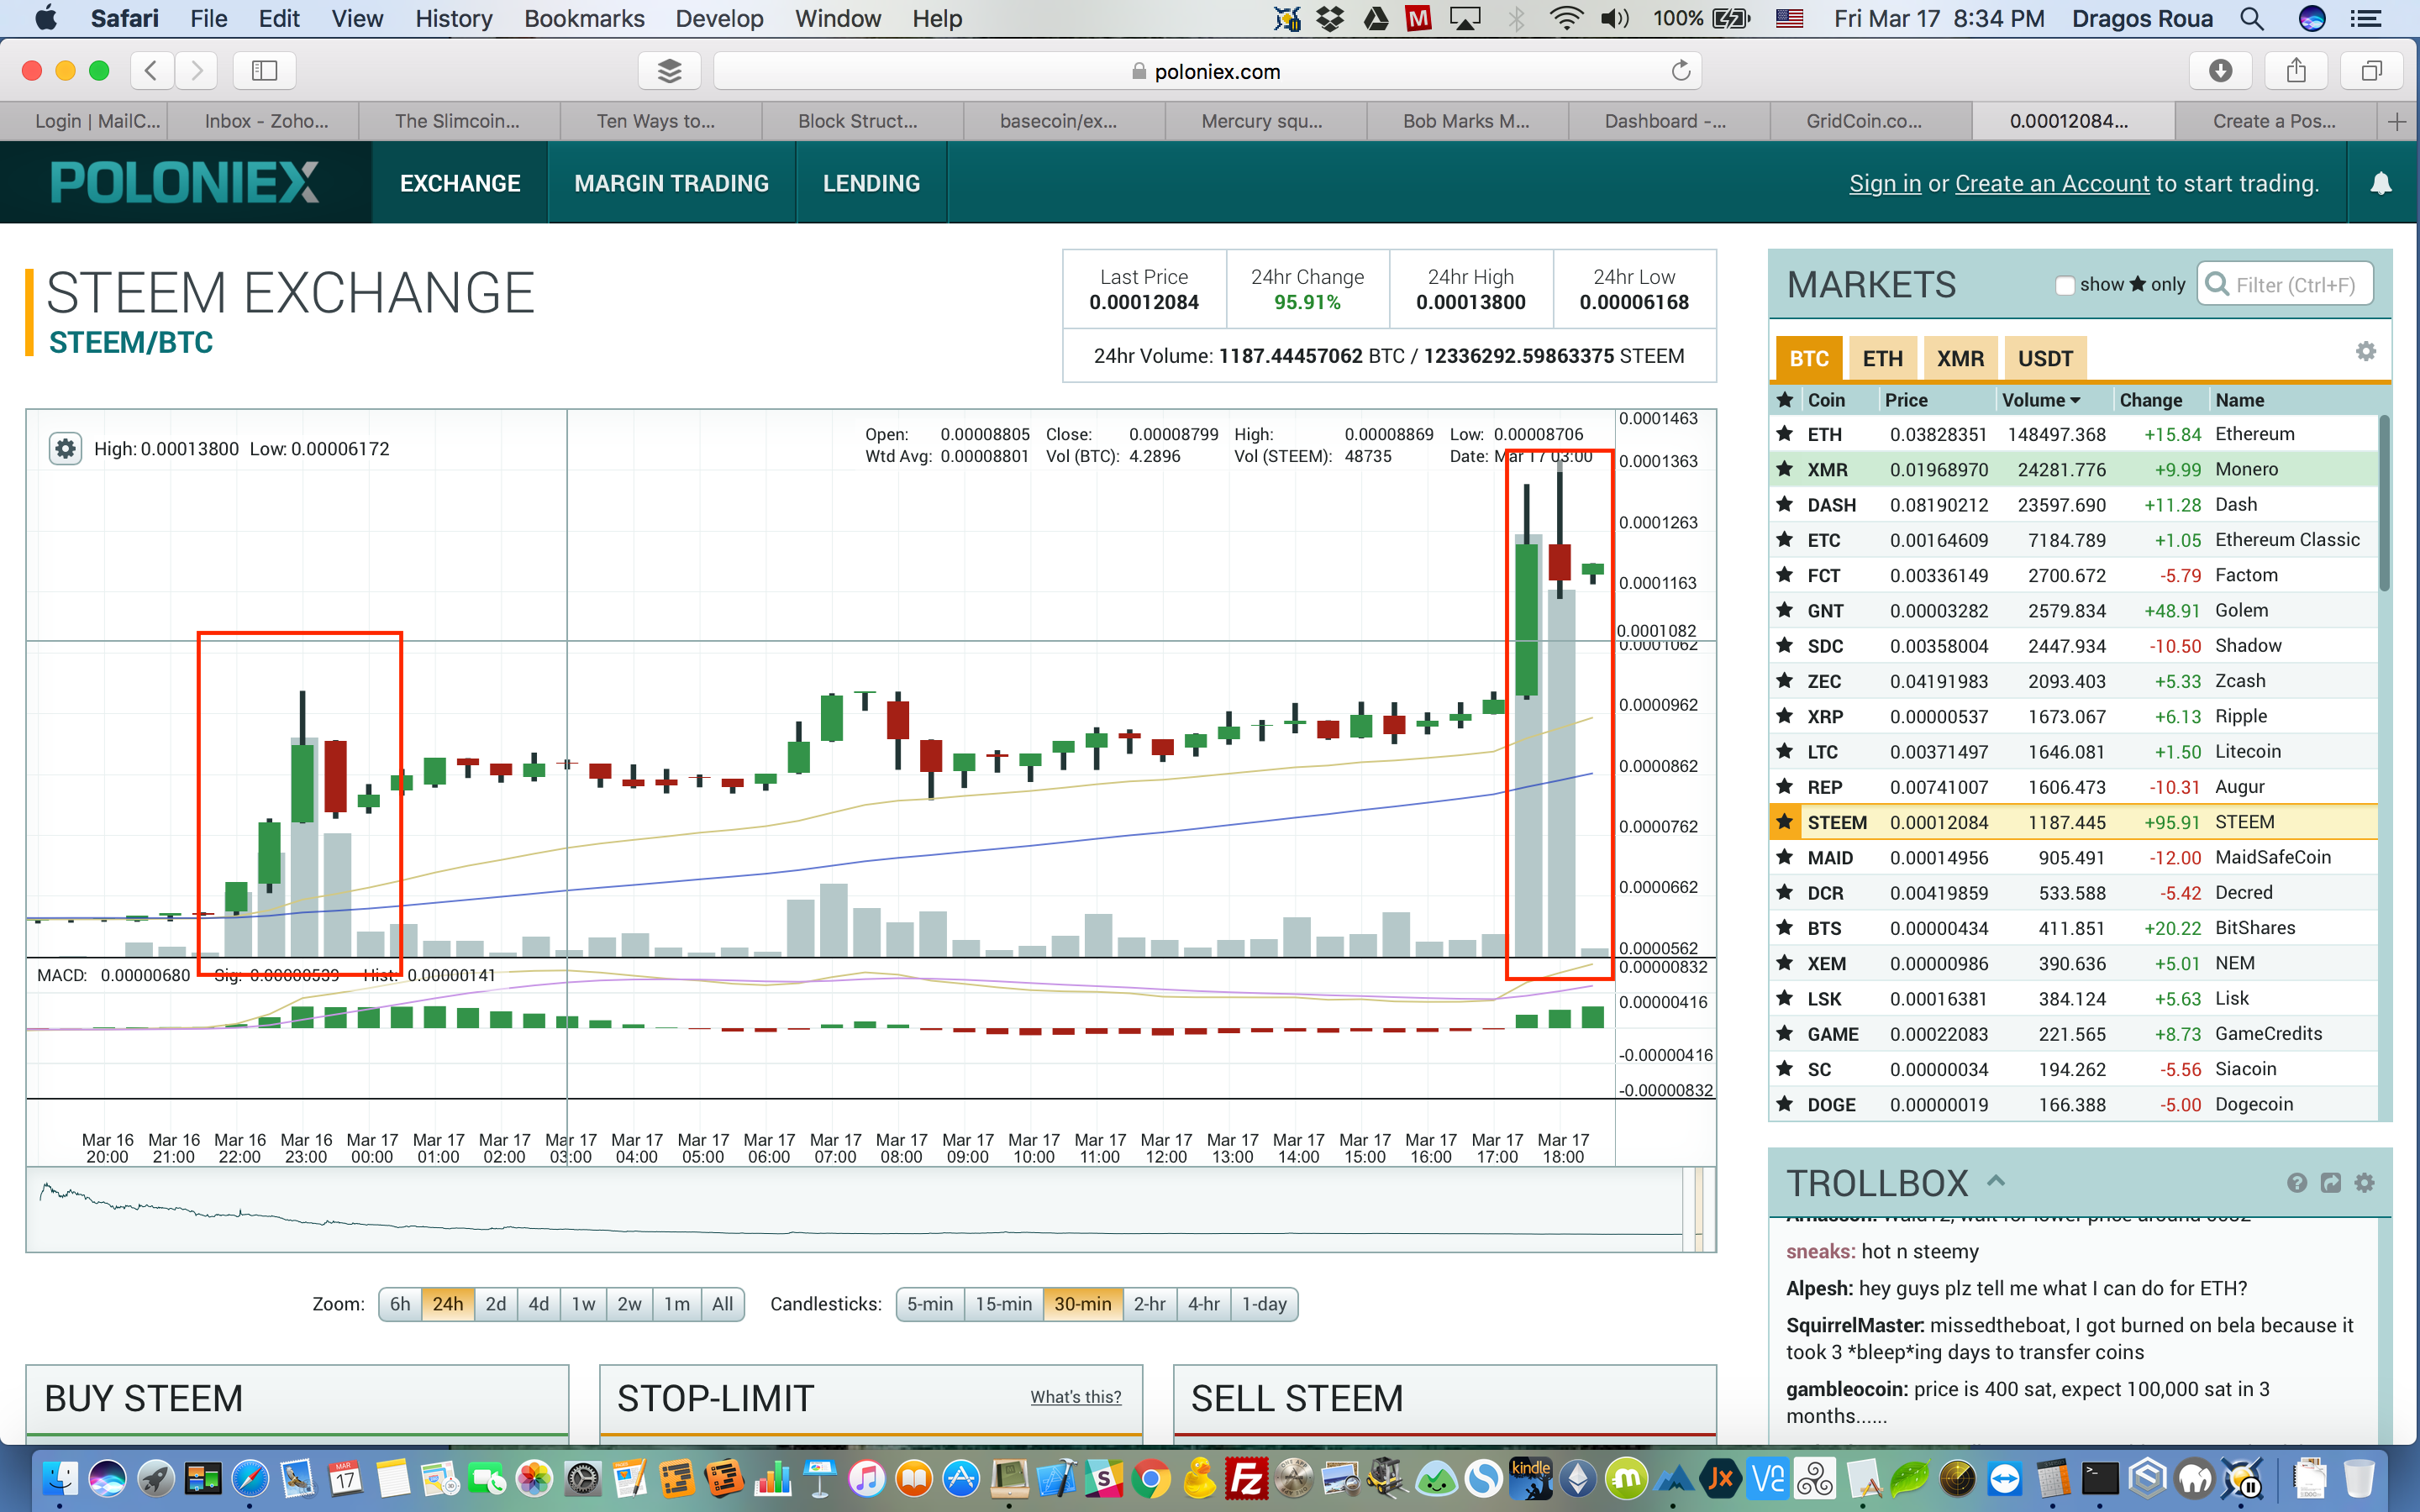Select 2-hr candlesticks button

pos(1149,1304)
